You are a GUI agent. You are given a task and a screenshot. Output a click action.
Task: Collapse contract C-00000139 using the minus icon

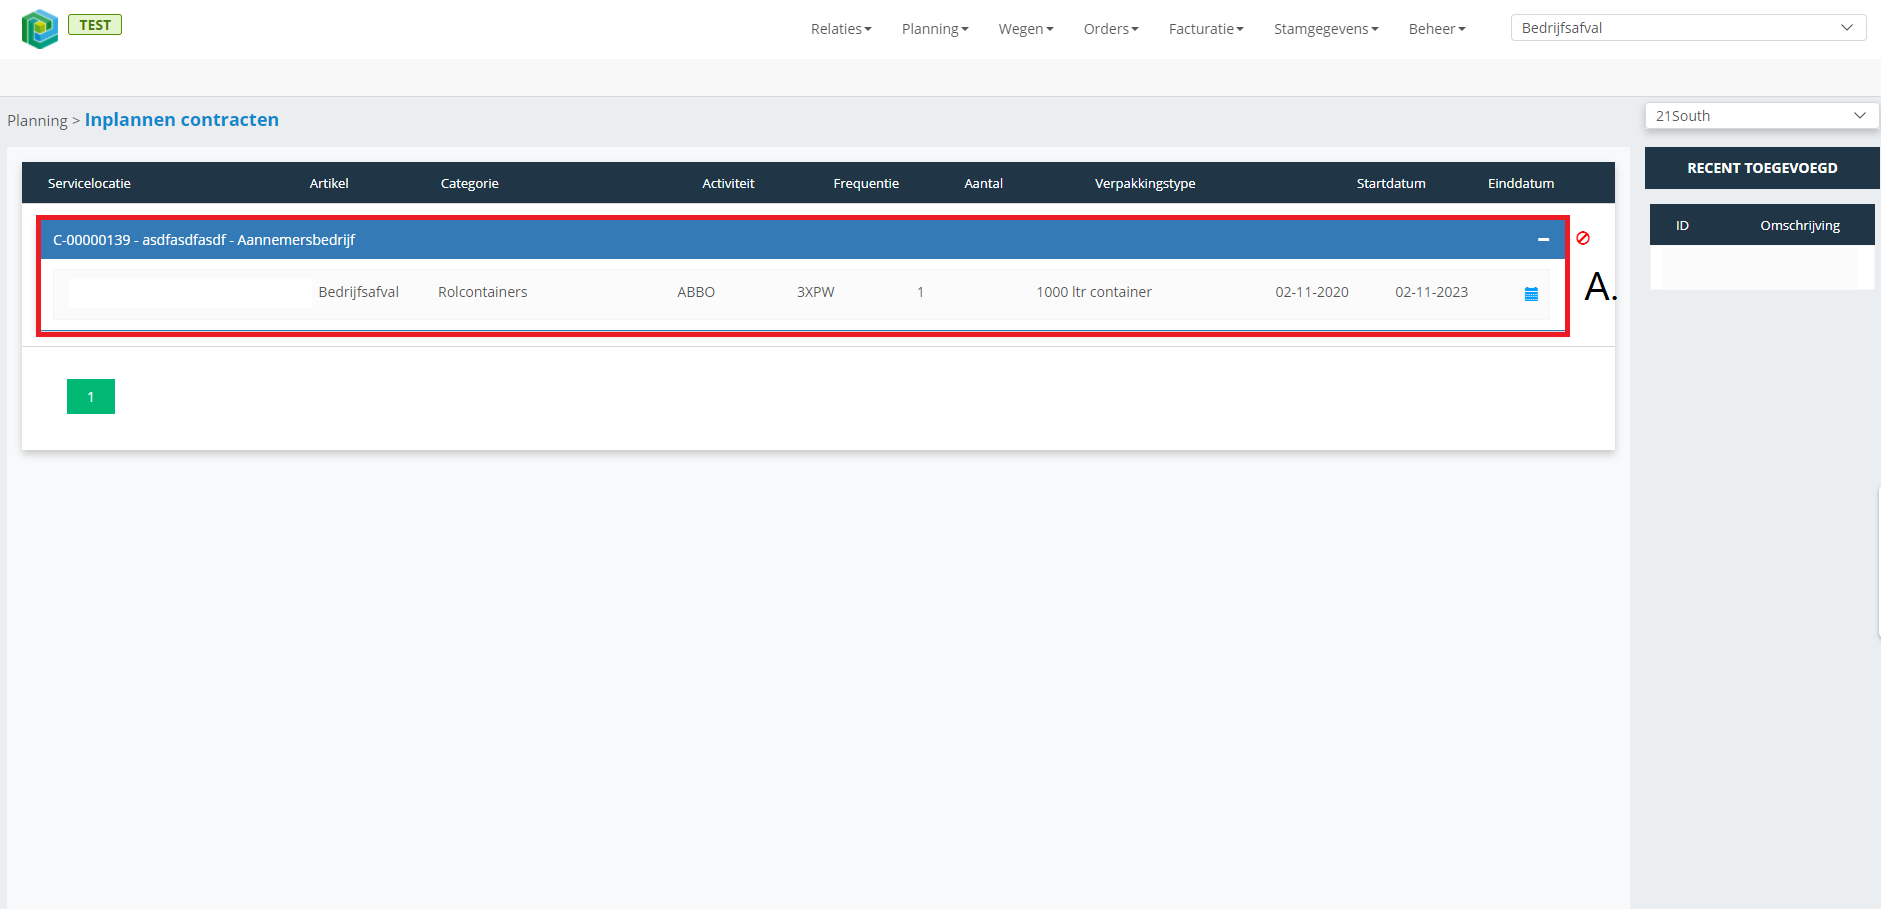[1544, 240]
